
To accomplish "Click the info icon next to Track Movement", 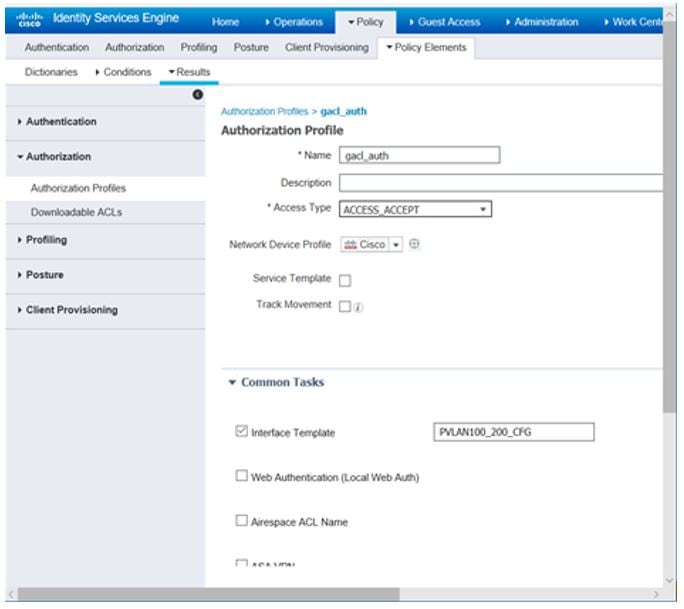I will 358,308.
